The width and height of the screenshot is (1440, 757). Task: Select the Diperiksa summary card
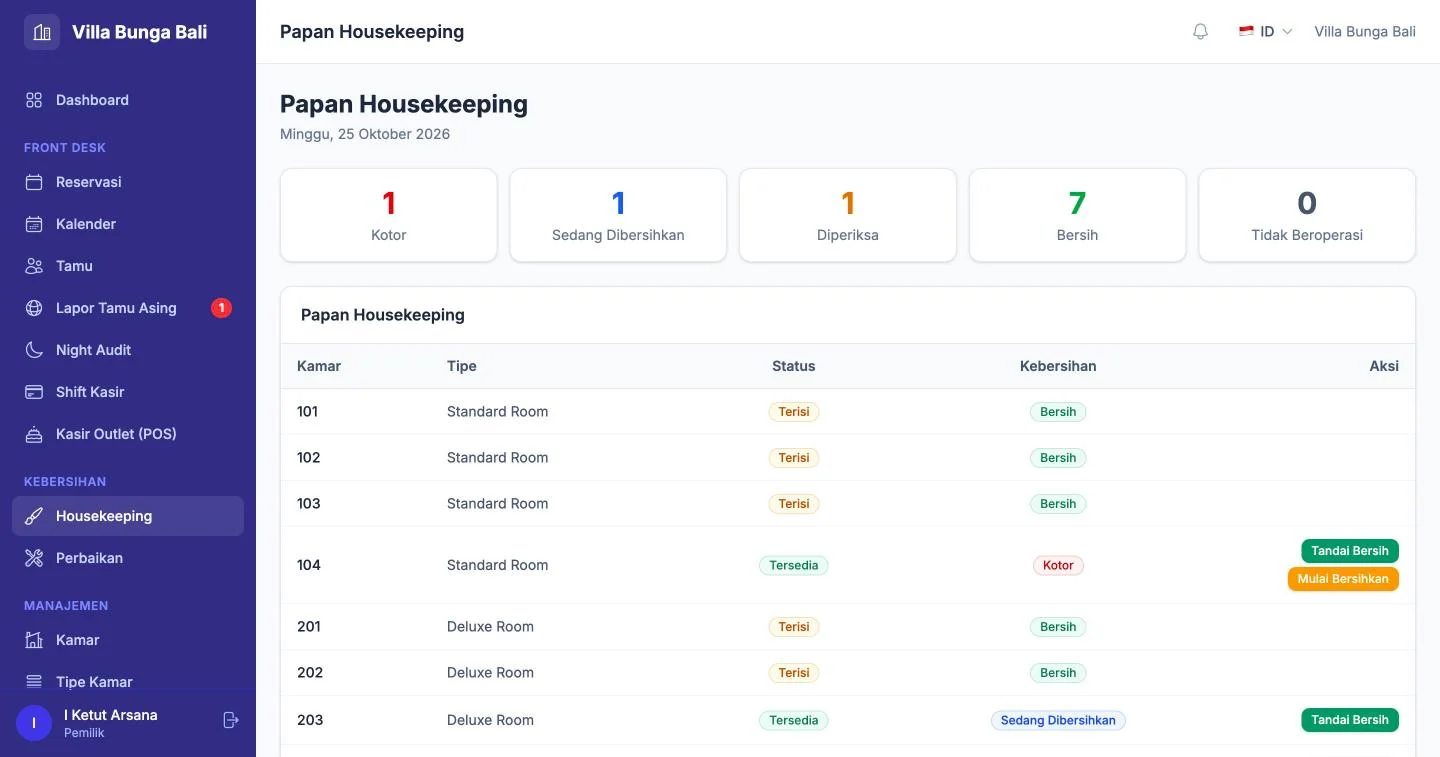(848, 215)
